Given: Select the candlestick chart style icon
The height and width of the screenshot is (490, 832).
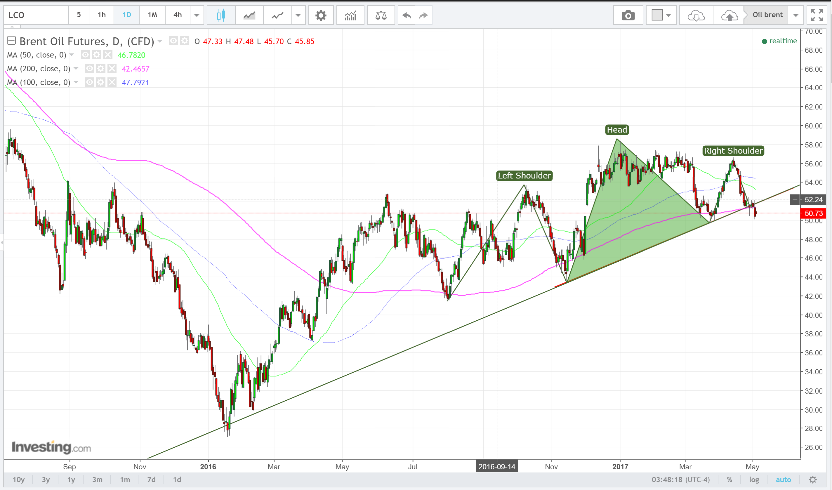Looking at the screenshot, I should pos(220,15).
